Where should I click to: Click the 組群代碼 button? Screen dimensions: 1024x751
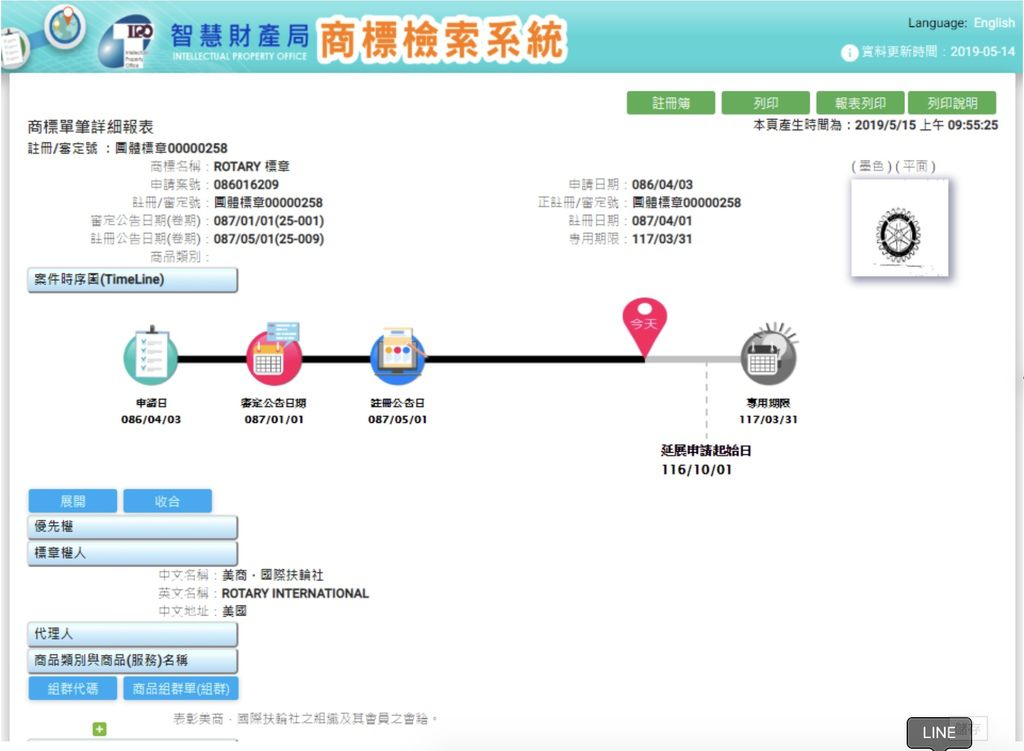click(x=72, y=688)
